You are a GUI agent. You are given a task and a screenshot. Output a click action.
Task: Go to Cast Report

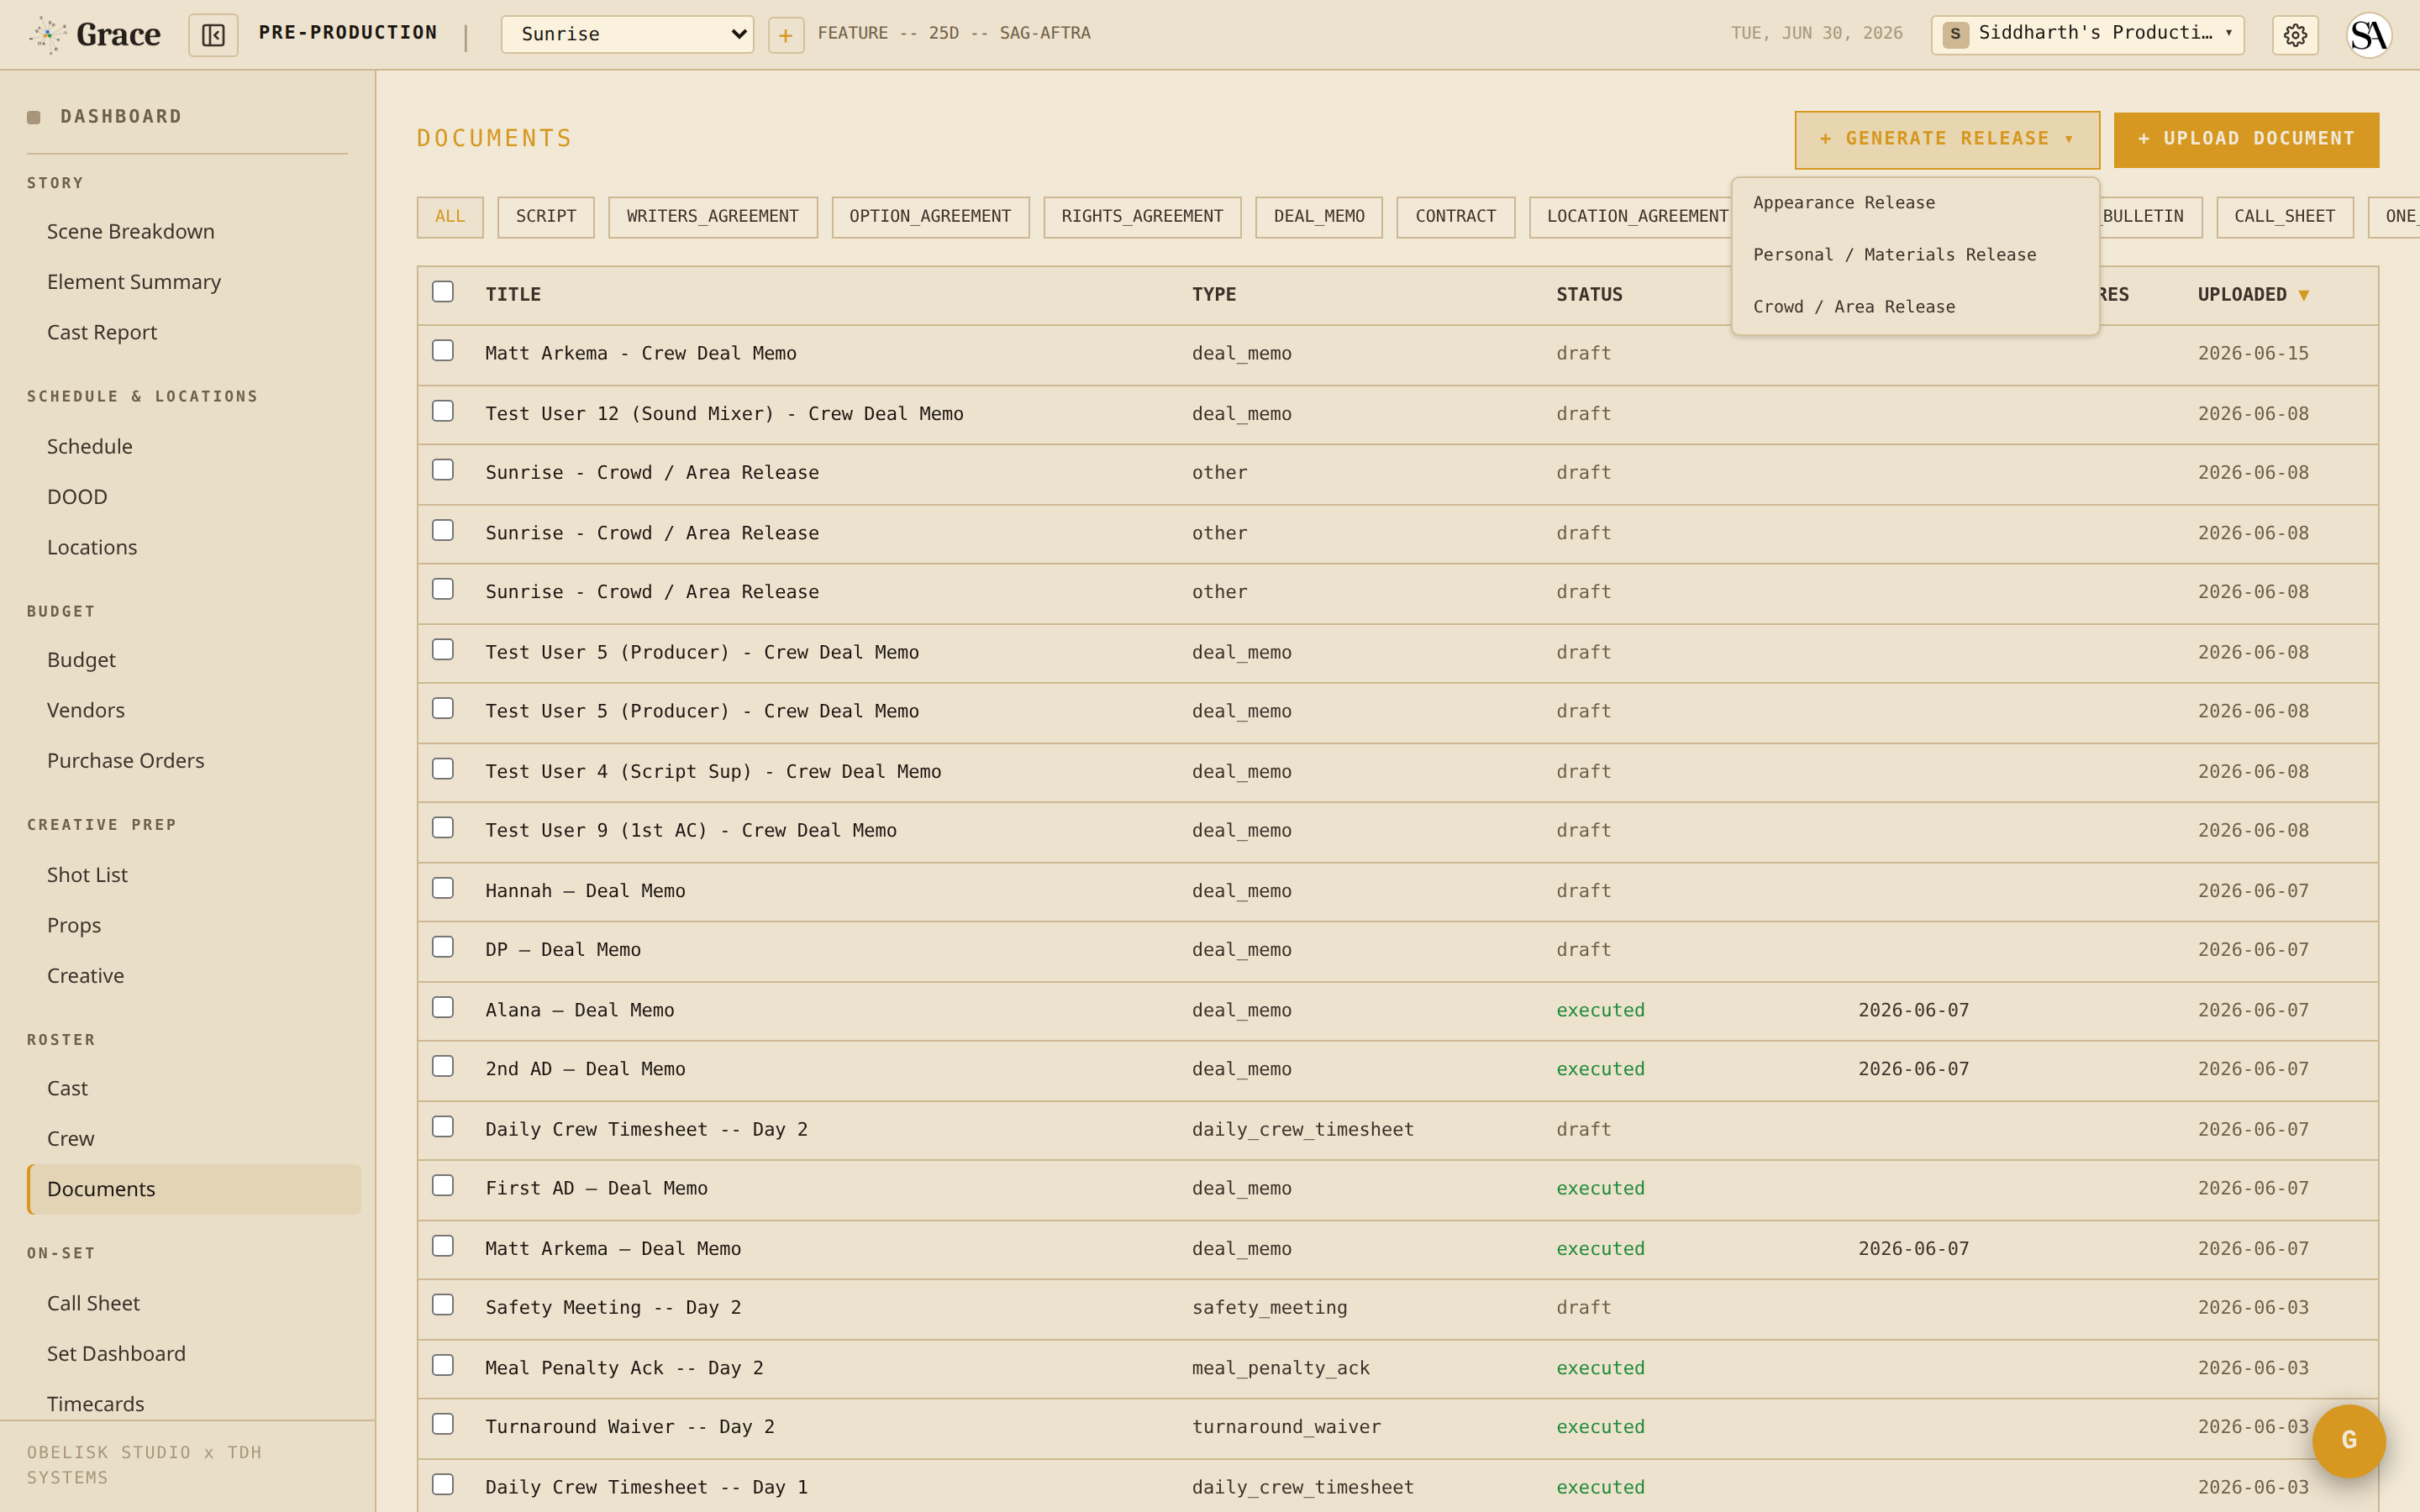102,333
